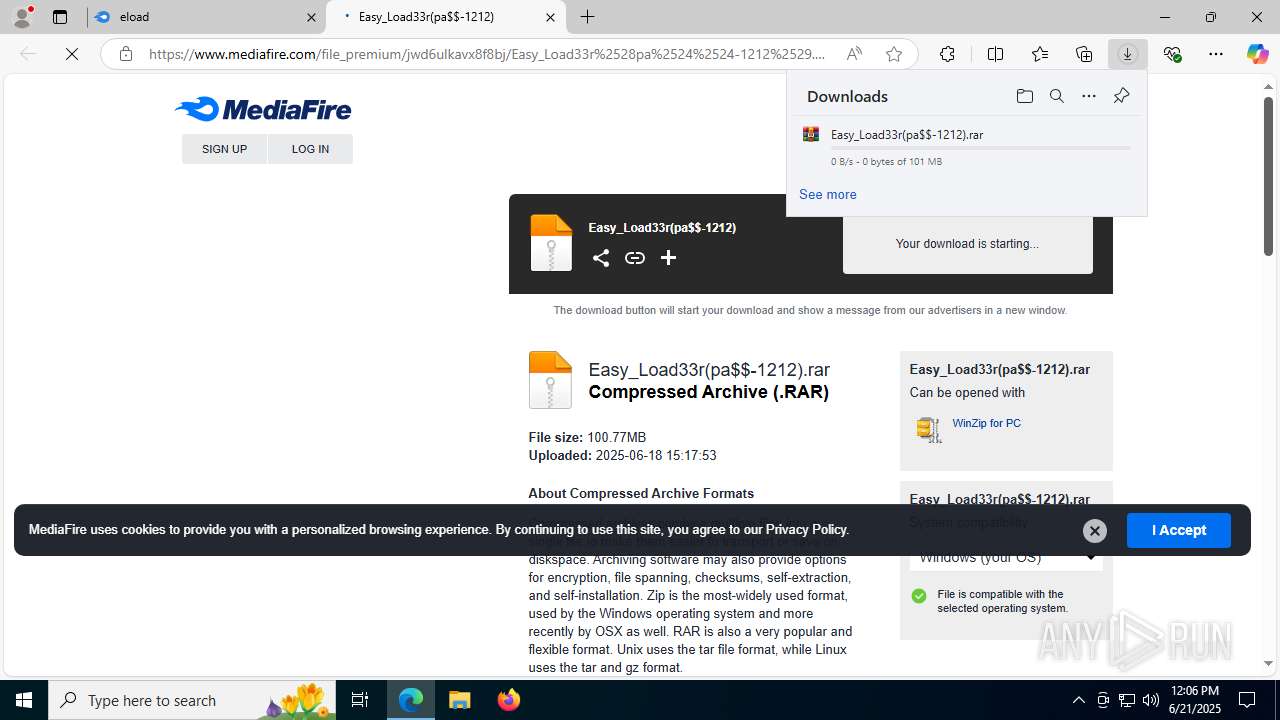Open File Explorer from taskbar
The image size is (1280, 720).
point(460,700)
